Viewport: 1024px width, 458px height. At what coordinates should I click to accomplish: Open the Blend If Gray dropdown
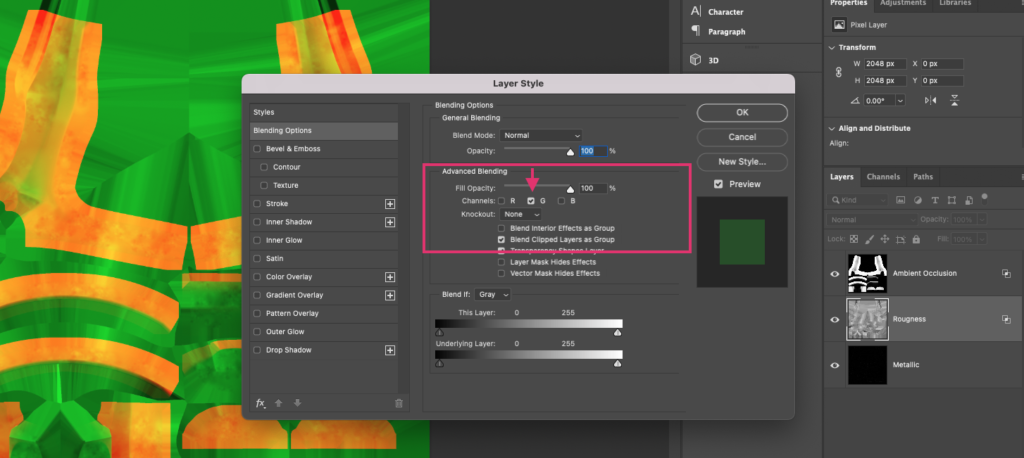493,295
